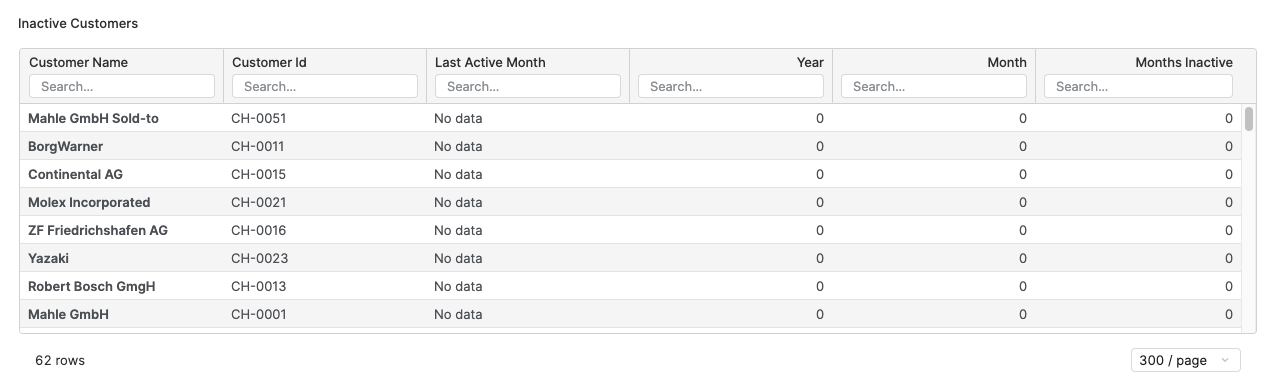
Task: Click customer id CH-0051
Action: point(258,118)
